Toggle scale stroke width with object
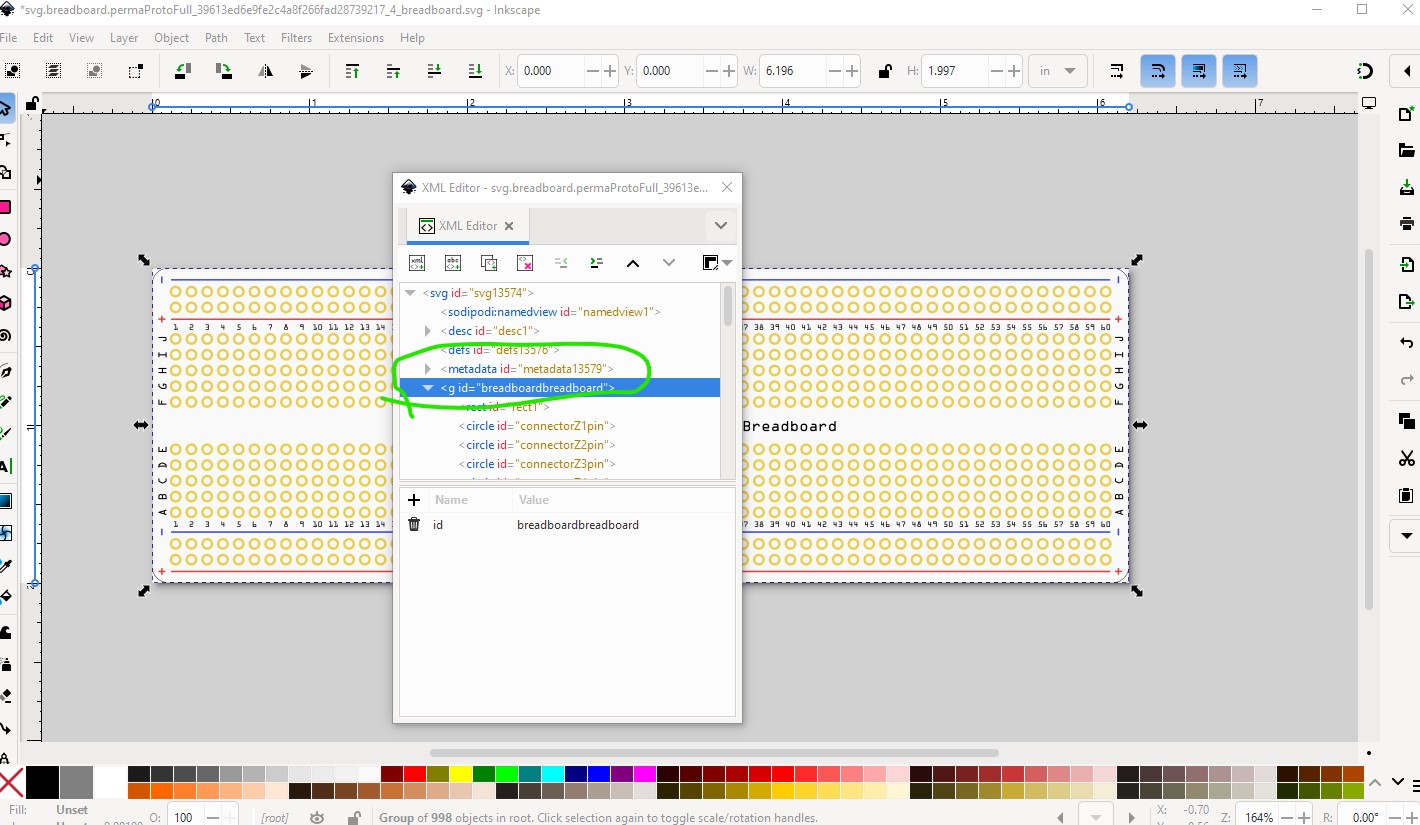Screen dimensions: 1420x825 (1117, 71)
